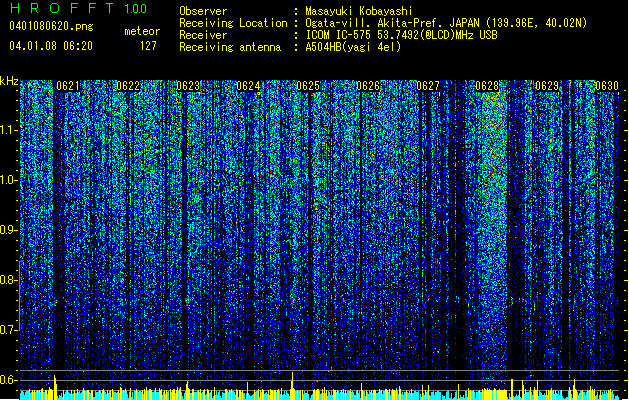Click the observer name Masayuki Kobayashi

click(359, 11)
